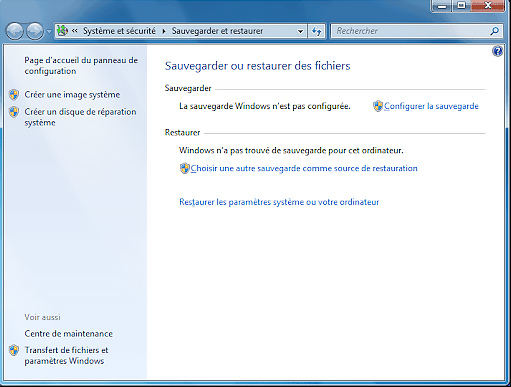Click the Control Panel icon in address bar
This screenshot has height=387, width=511.
click(x=62, y=31)
